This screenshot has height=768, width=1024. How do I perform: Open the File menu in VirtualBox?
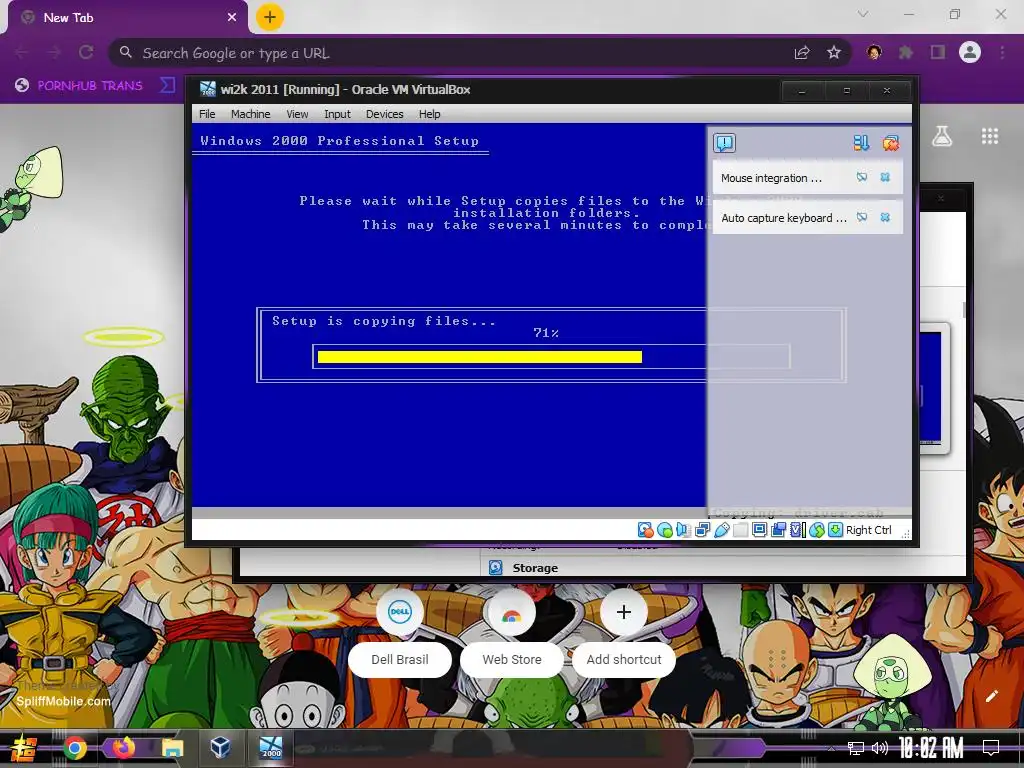pos(207,114)
